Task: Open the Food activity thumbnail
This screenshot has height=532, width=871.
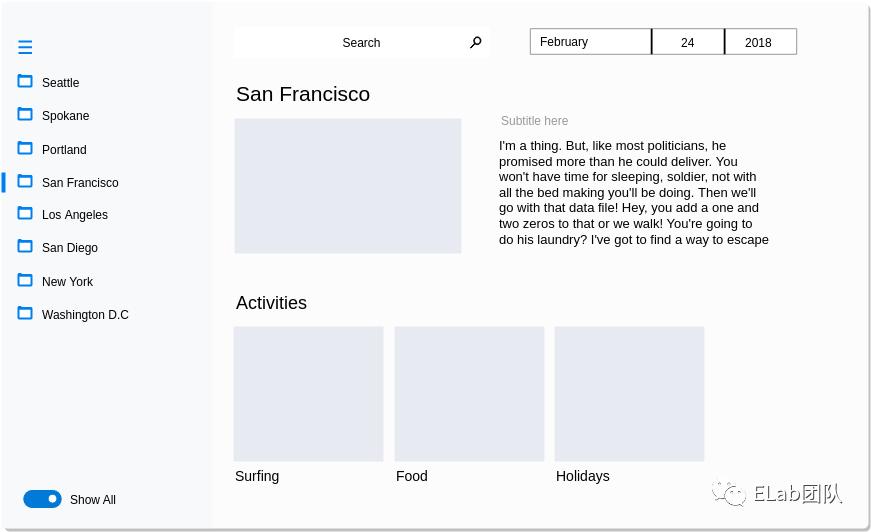Action: 469,394
